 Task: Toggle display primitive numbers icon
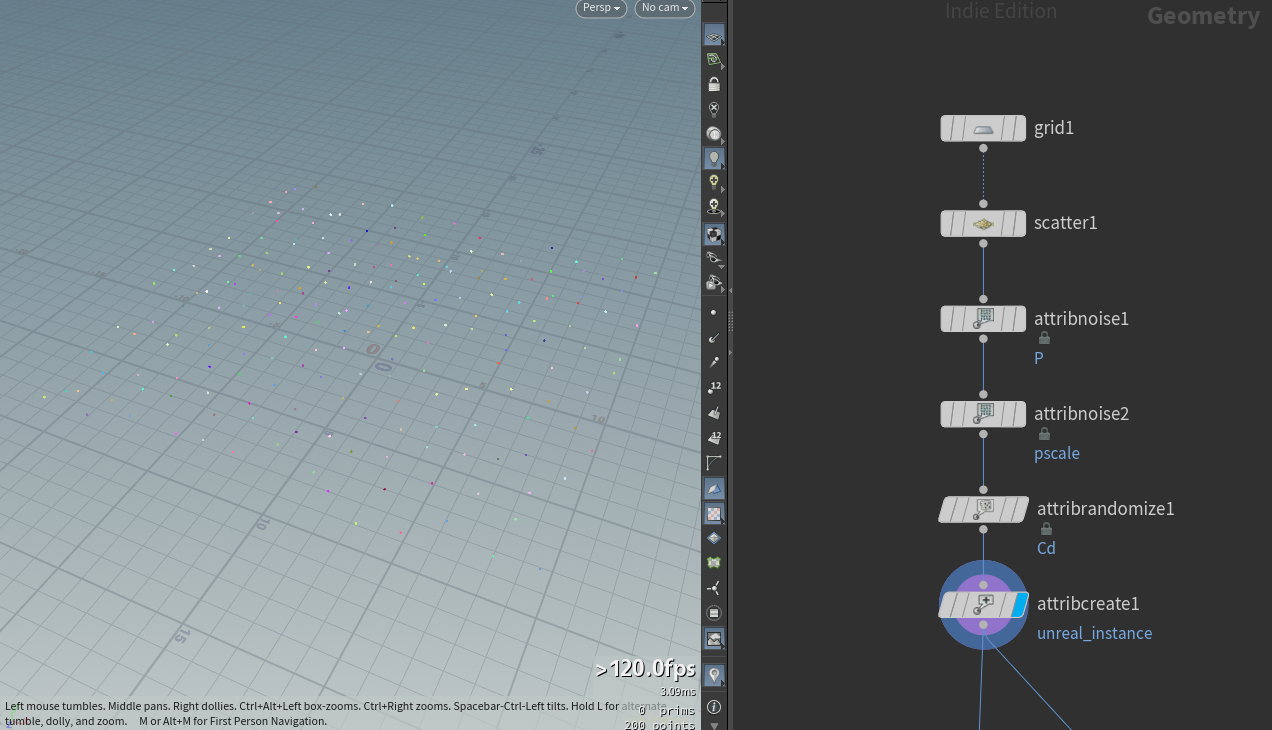(714, 437)
